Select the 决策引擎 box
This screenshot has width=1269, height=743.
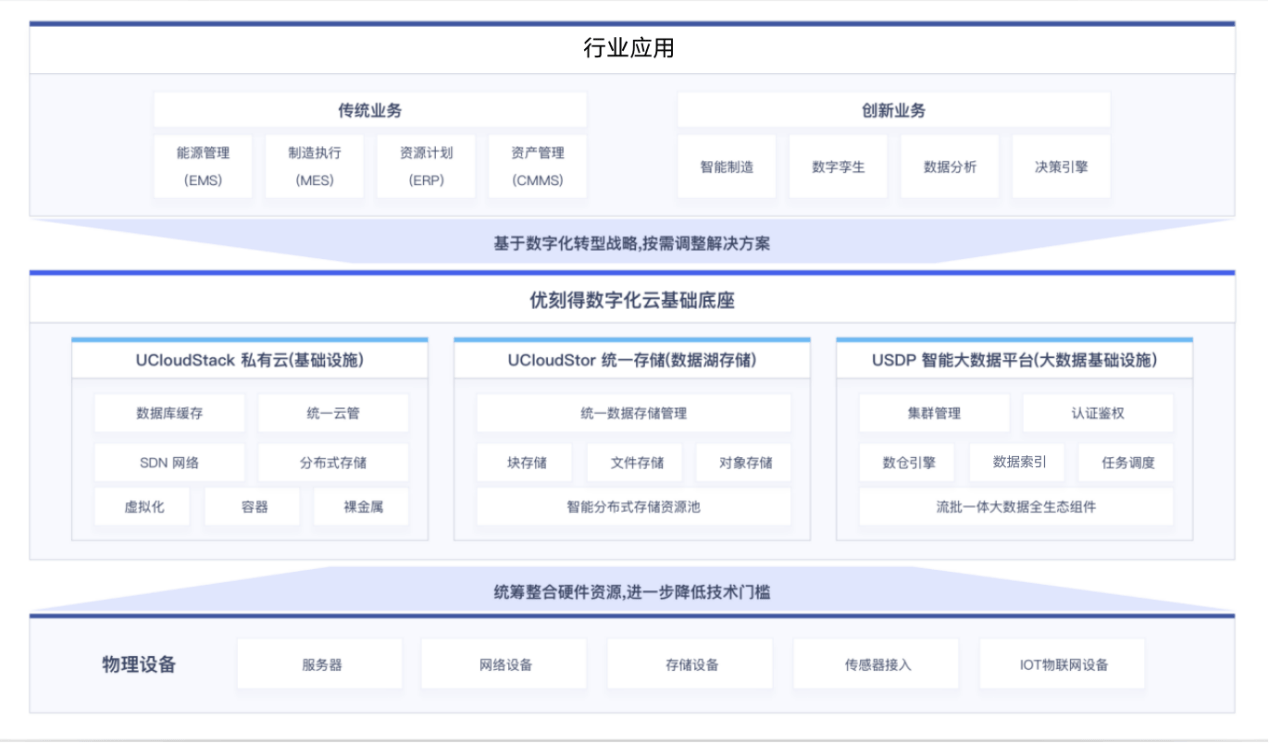coord(1061,166)
